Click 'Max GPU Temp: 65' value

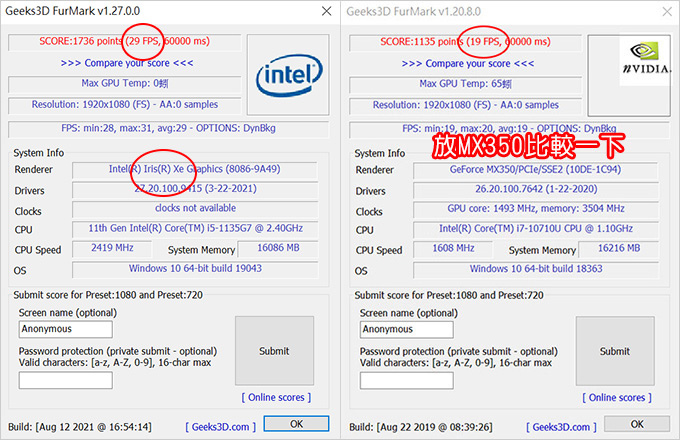coord(465,84)
